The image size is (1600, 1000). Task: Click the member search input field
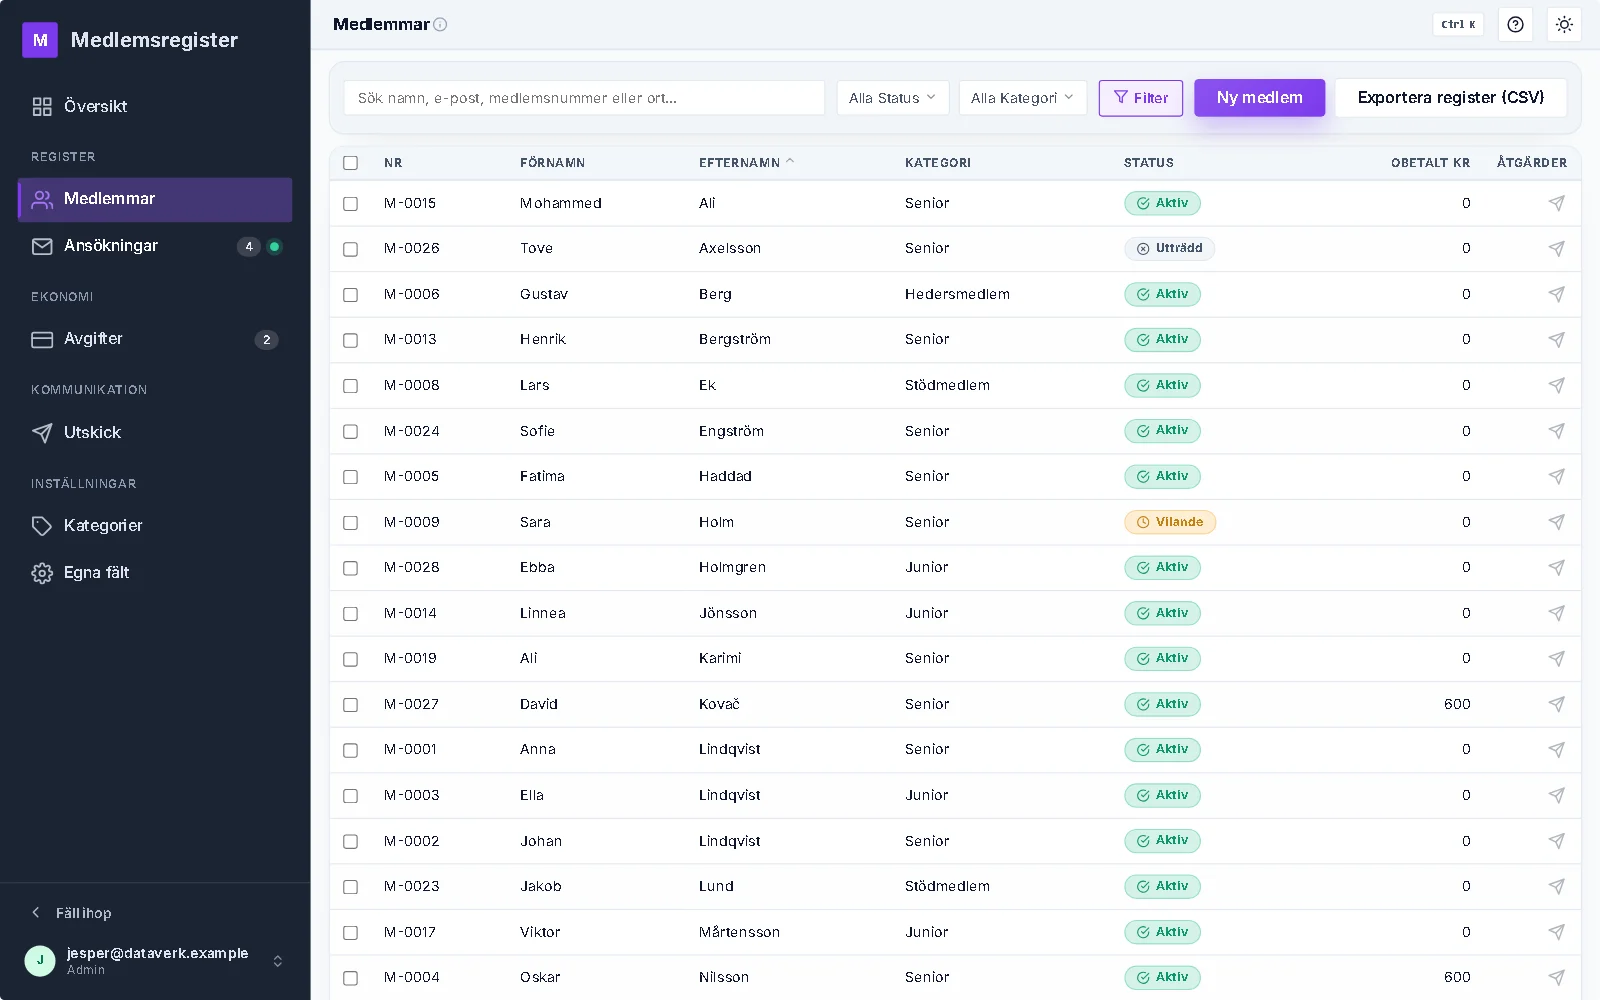click(x=584, y=98)
